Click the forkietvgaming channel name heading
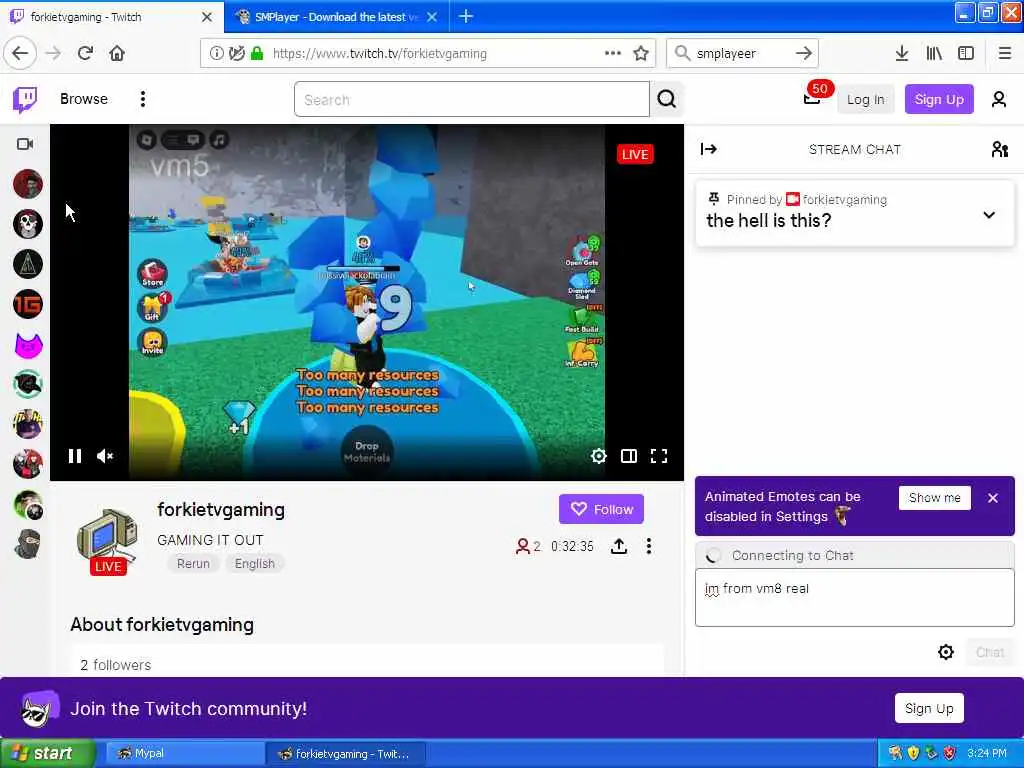 (x=221, y=510)
